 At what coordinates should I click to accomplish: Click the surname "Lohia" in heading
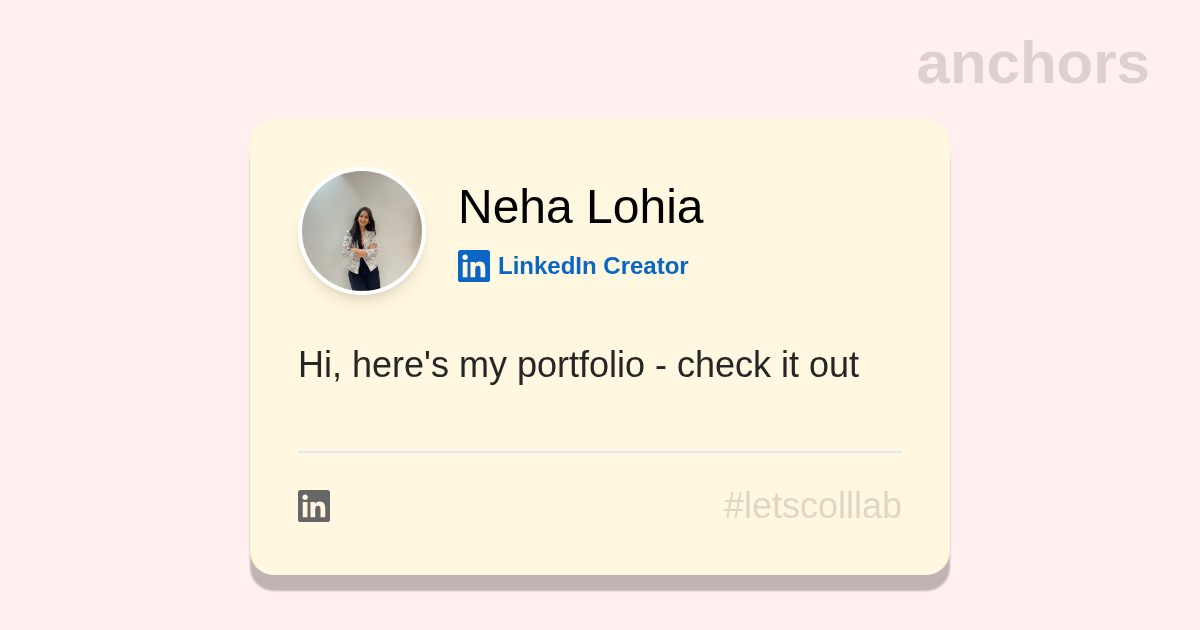pos(644,207)
